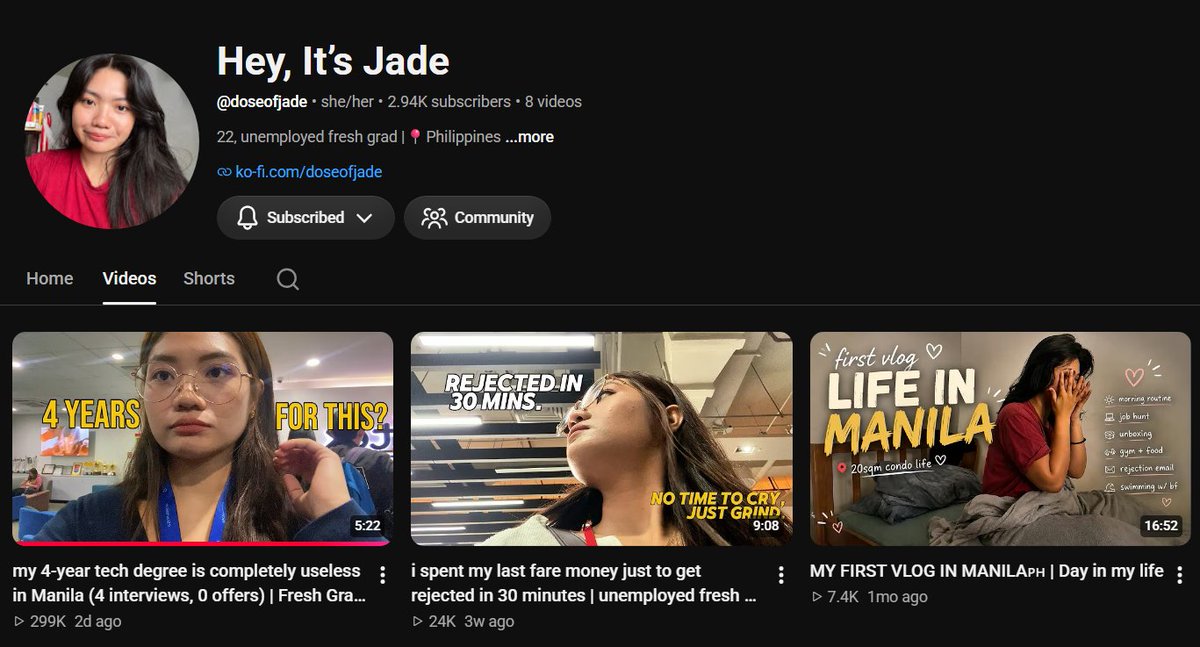Open more options for 4-year tech degree video
Image resolution: width=1200 pixels, height=647 pixels.
tap(382, 575)
